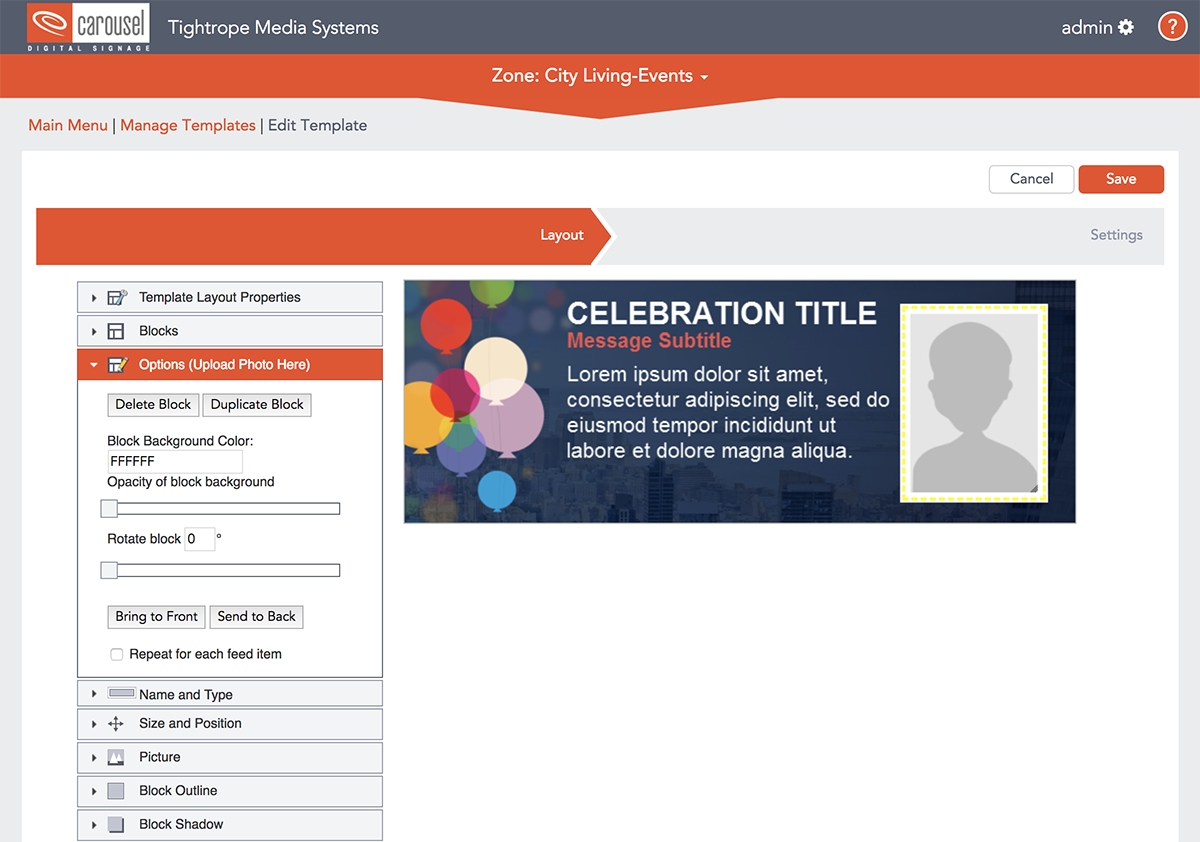Click the Block Background Color input field
Screen dimensions: 1200x842
click(174, 461)
